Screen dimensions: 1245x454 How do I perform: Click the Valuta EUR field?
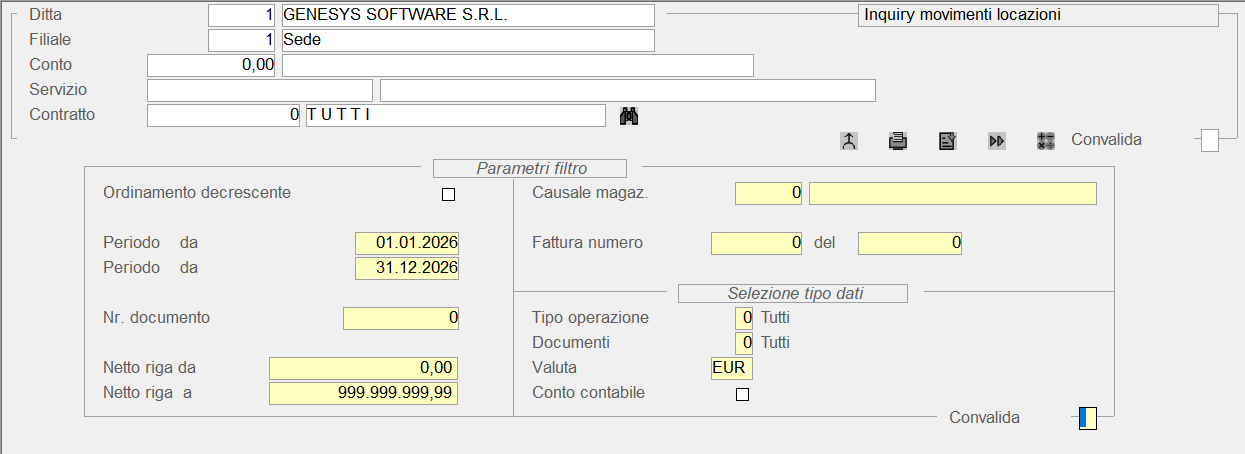pos(731,368)
